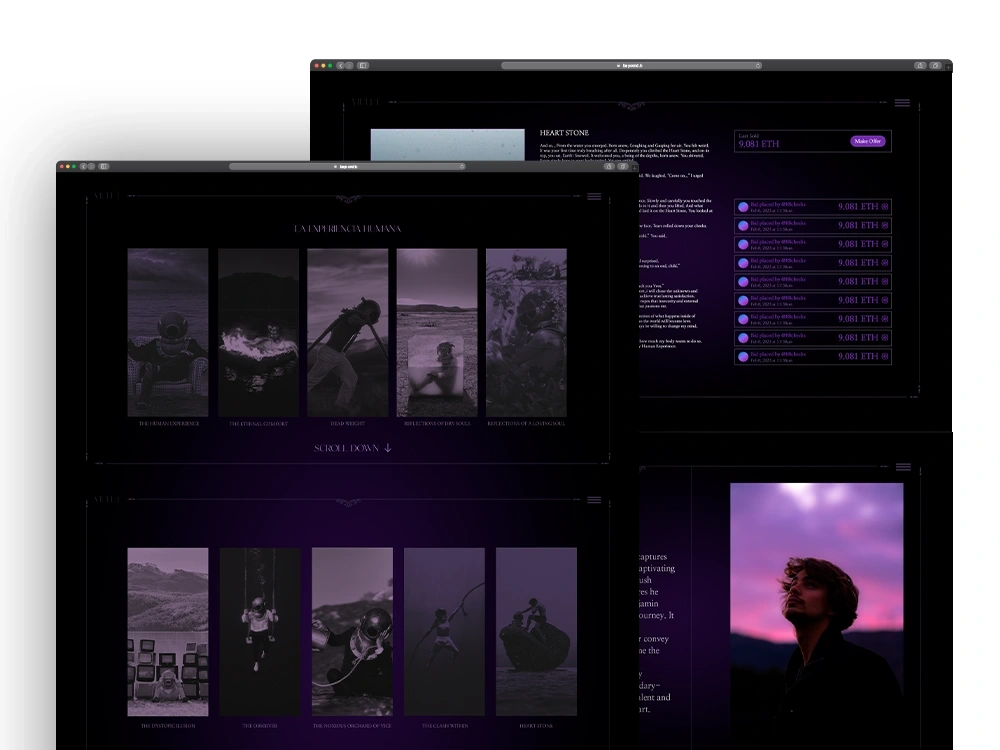Image resolution: width=1000 pixels, height=750 pixels.
Task: Show tab overview in the front browser window
Action: (x=624, y=166)
